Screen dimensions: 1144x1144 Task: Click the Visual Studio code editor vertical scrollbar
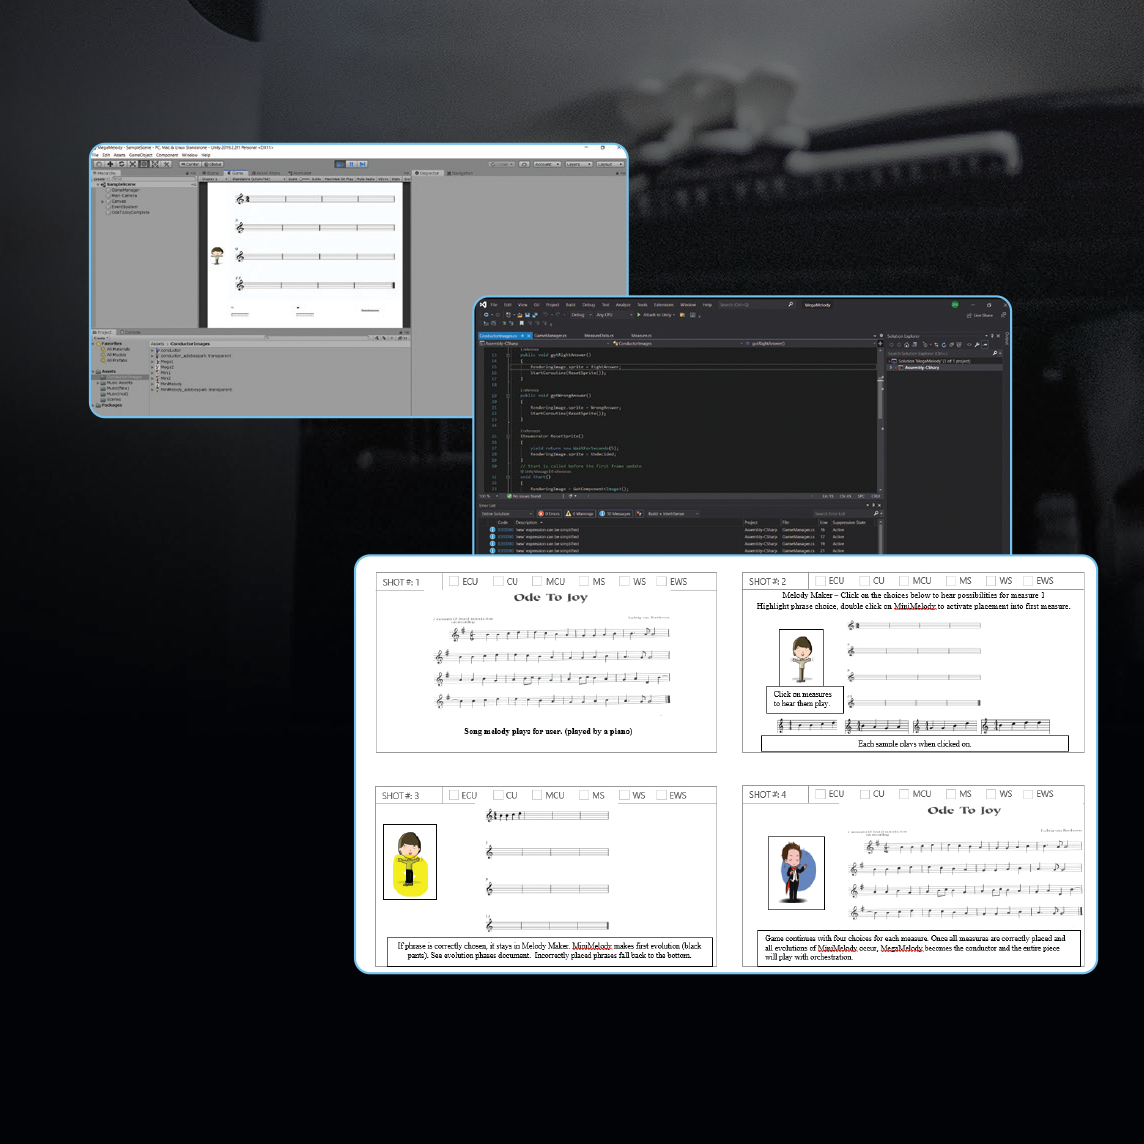click(880, 418)
